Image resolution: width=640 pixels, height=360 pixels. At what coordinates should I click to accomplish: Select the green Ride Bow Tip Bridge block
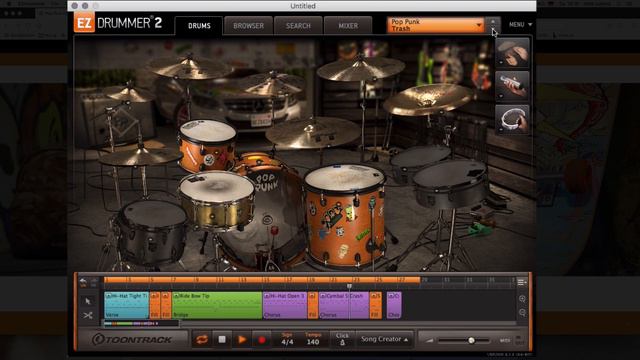pos(217,305)
